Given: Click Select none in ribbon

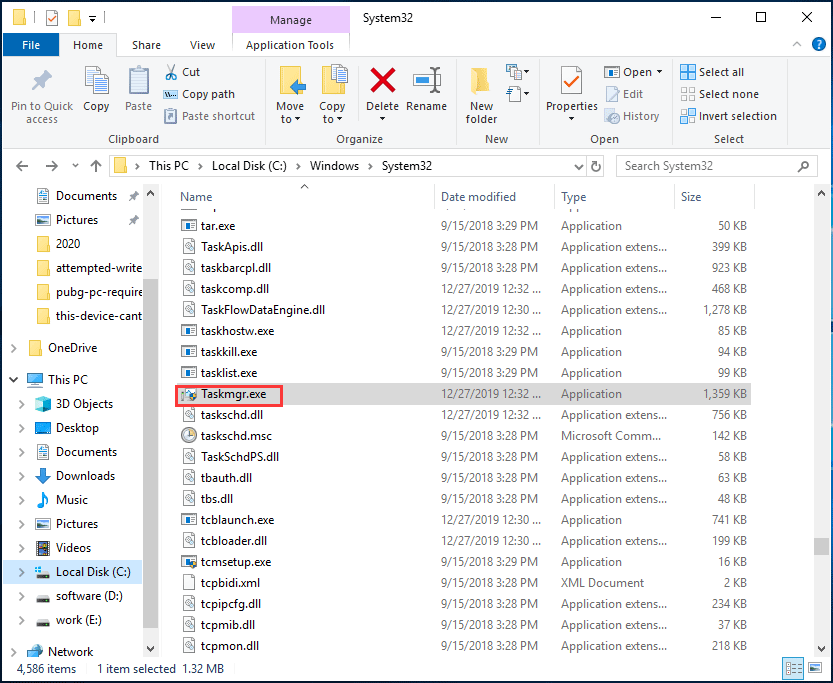Looking at the screenshot, I should point(720,94).
